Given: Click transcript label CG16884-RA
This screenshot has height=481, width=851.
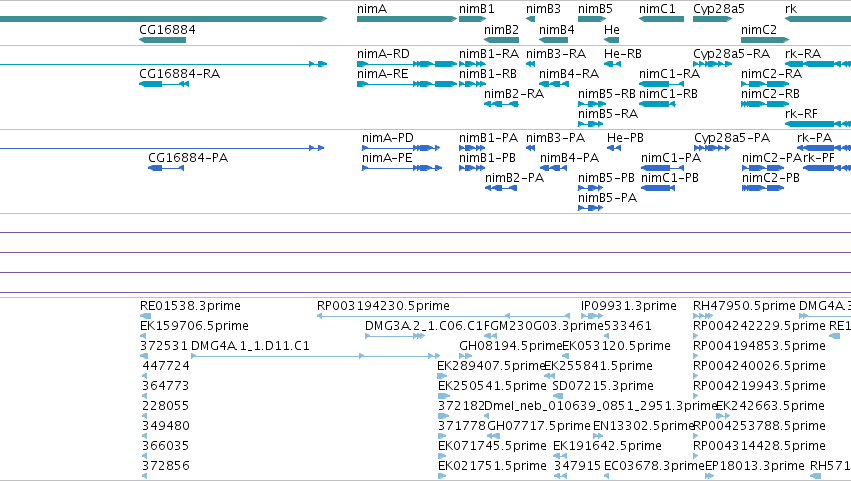Looking at the screenshot, I should point(180,74).
